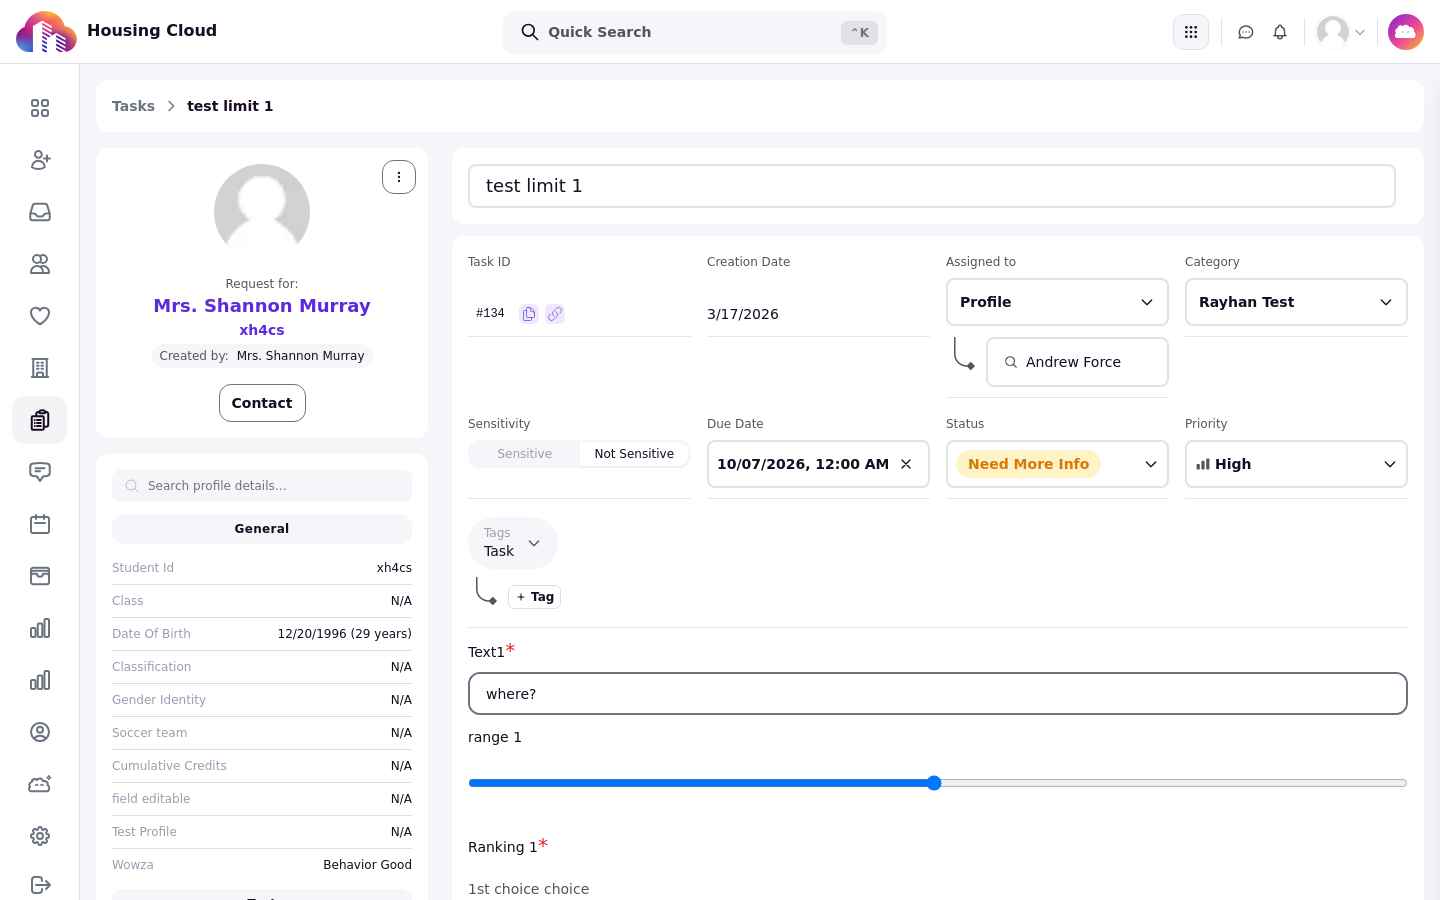Image resolution: width=1440 pixels, height=900 pixels.
Task: Click the Tasks breadcrumb link
Action: [133, 106]
